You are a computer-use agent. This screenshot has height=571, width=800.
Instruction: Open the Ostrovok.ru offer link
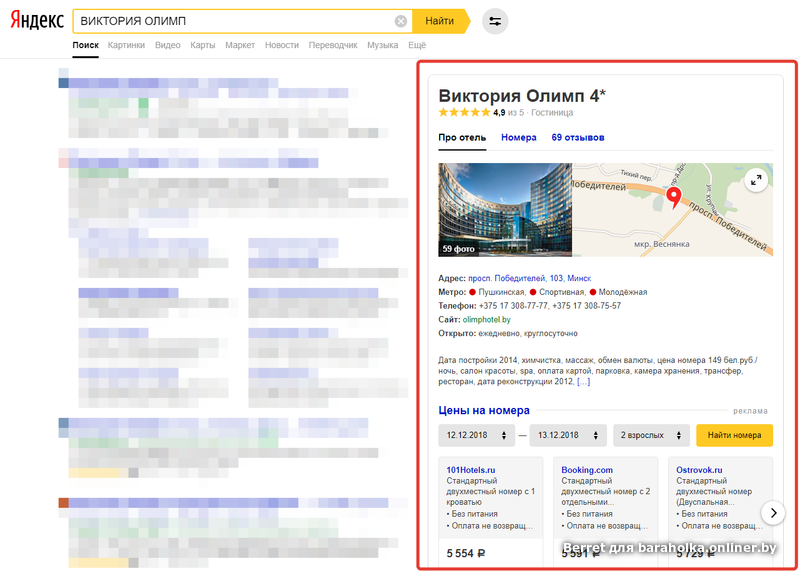pyautogui.click(x=699, y=470)
